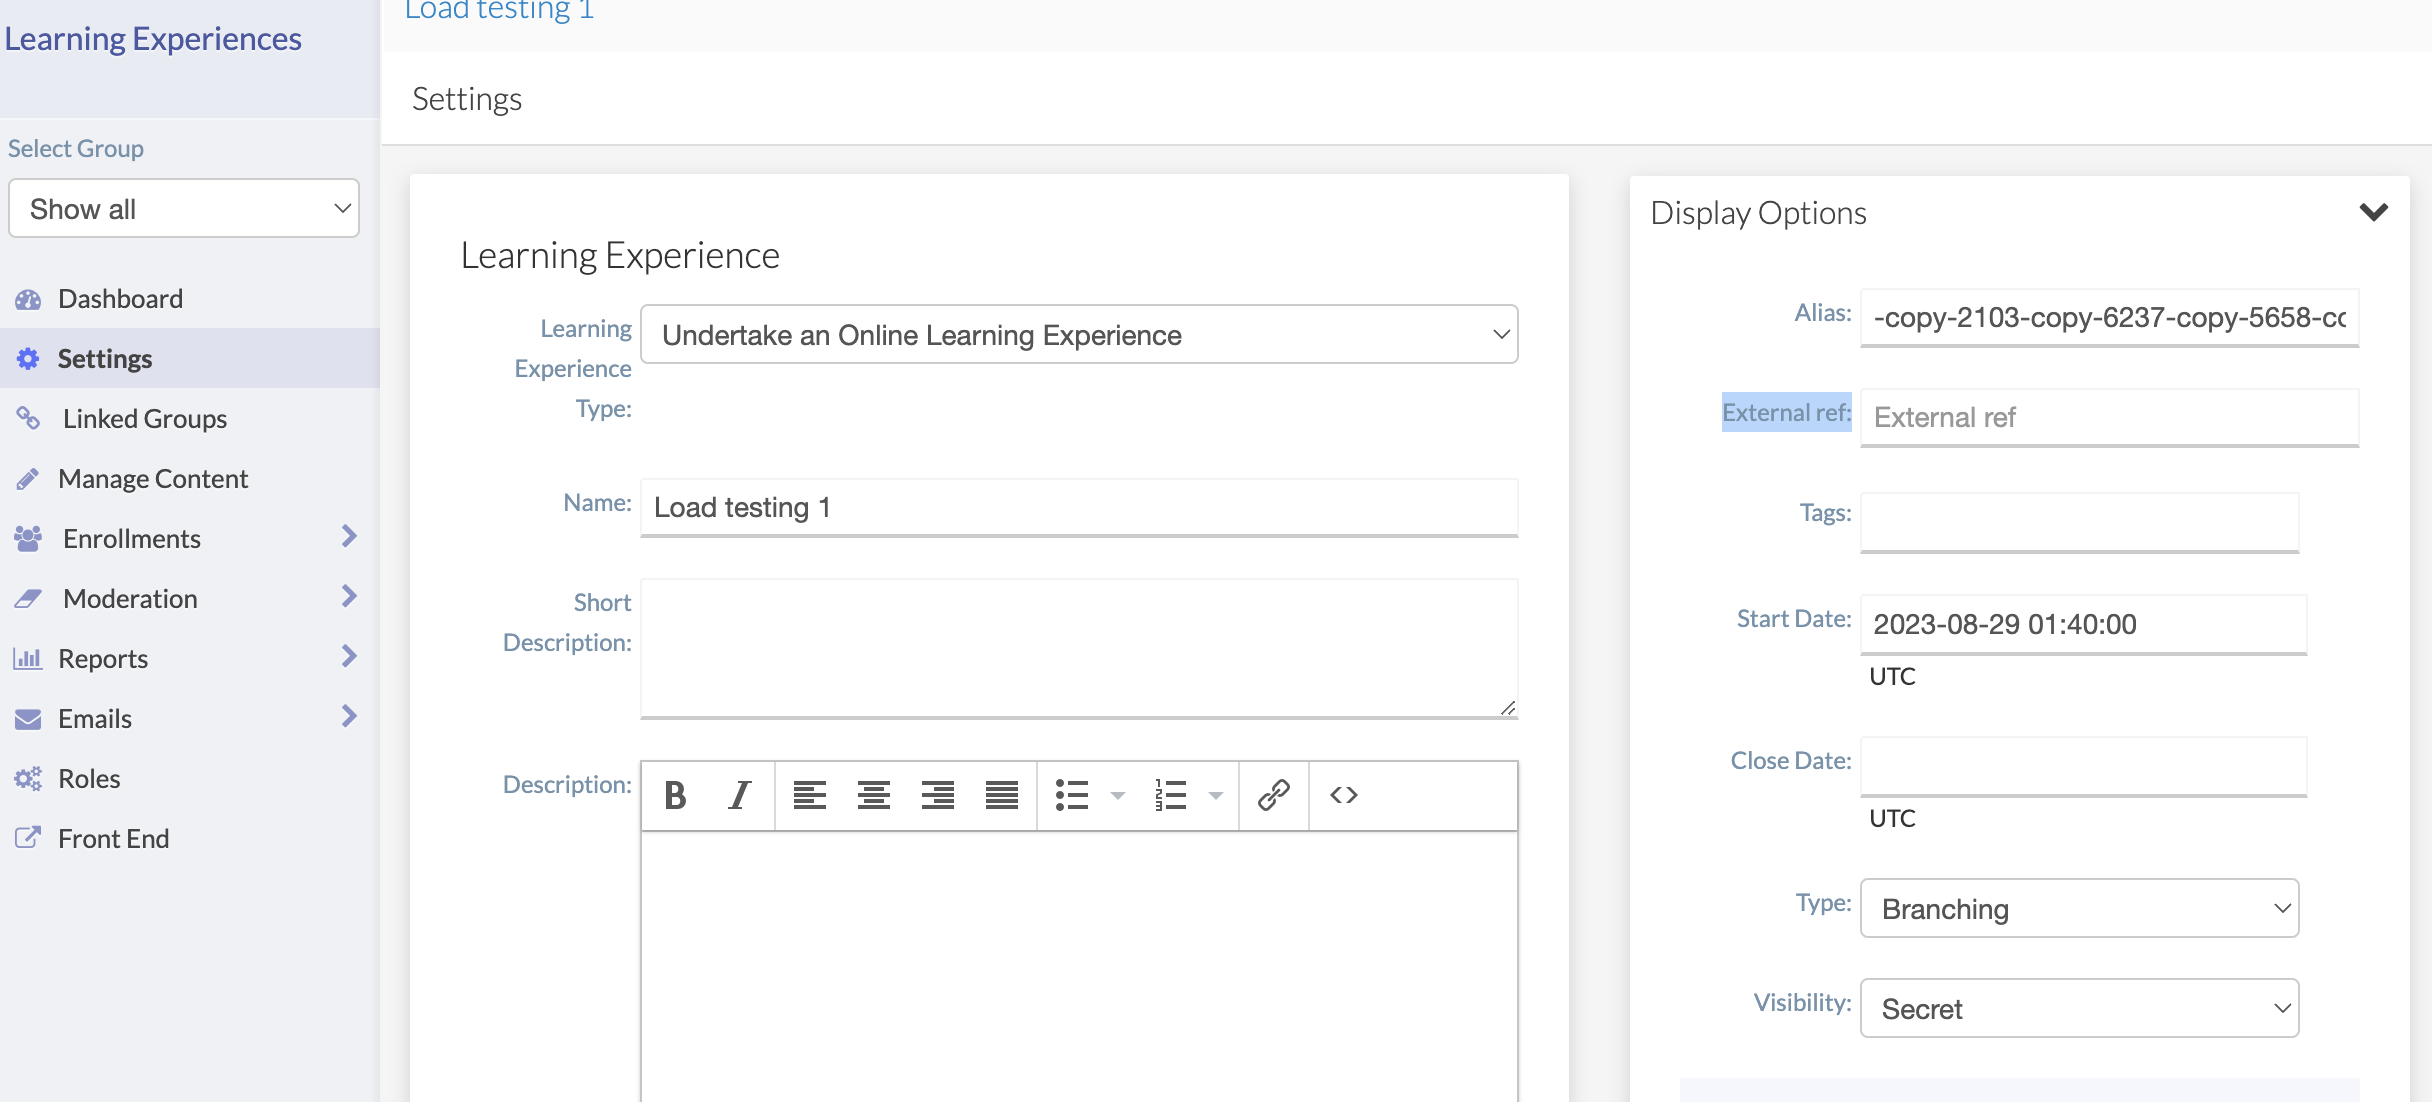Insert a bulleted list
Image resolution: width=2432 pixels, height=1102 pixels.
click(1072, 796)
